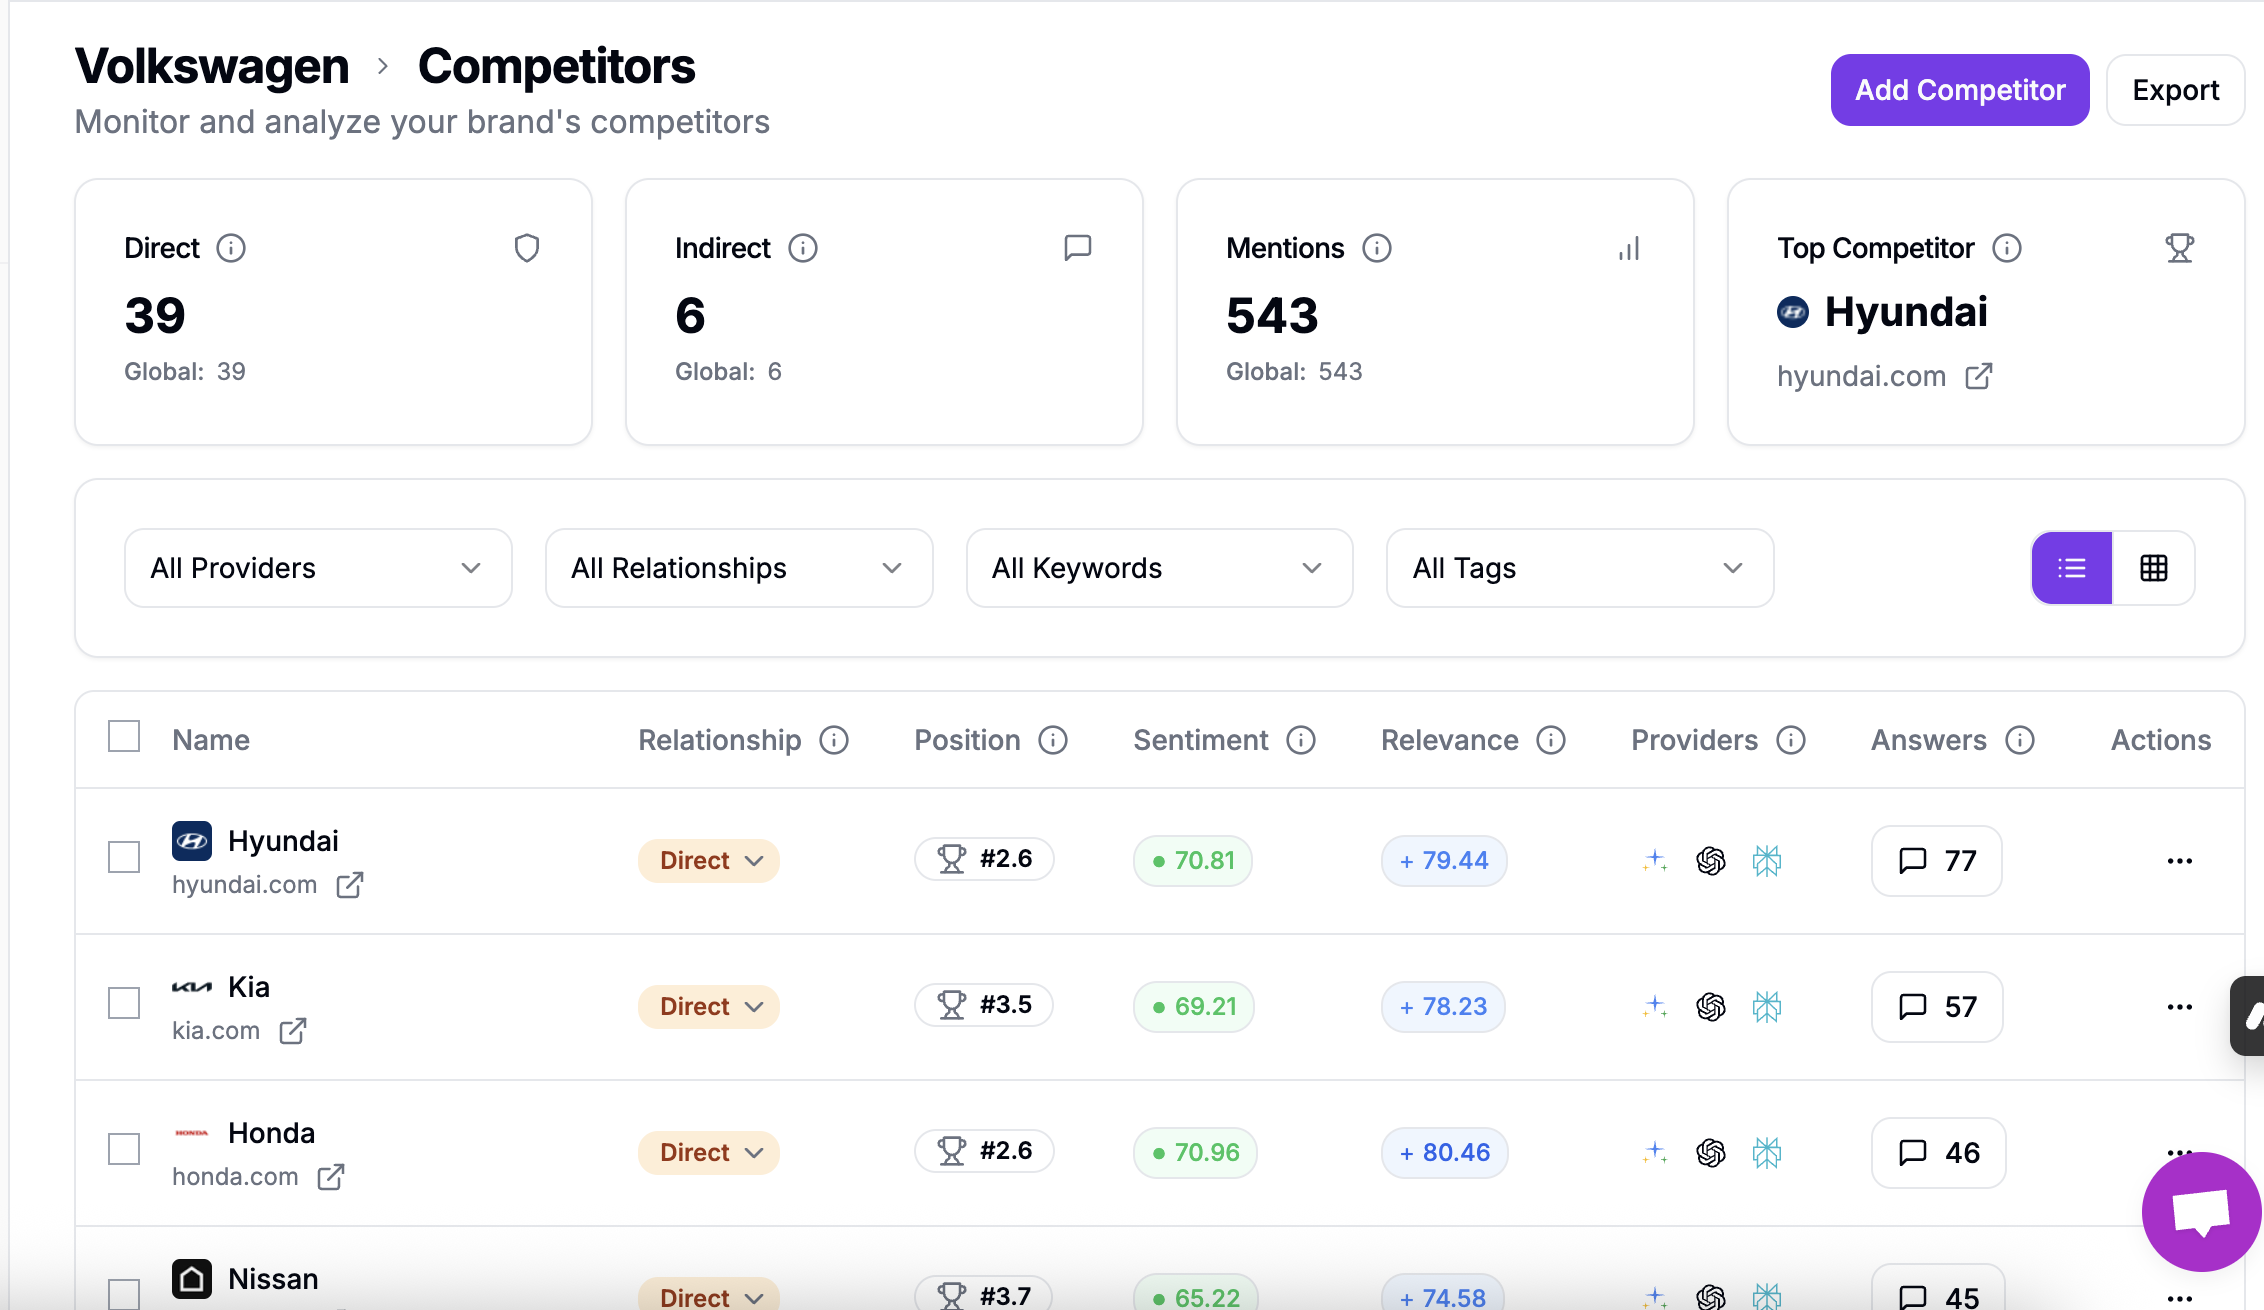Change Hyundai relationship via Direct dropdown
This screenshot has height=1310, width=2264.
point(709,861)
